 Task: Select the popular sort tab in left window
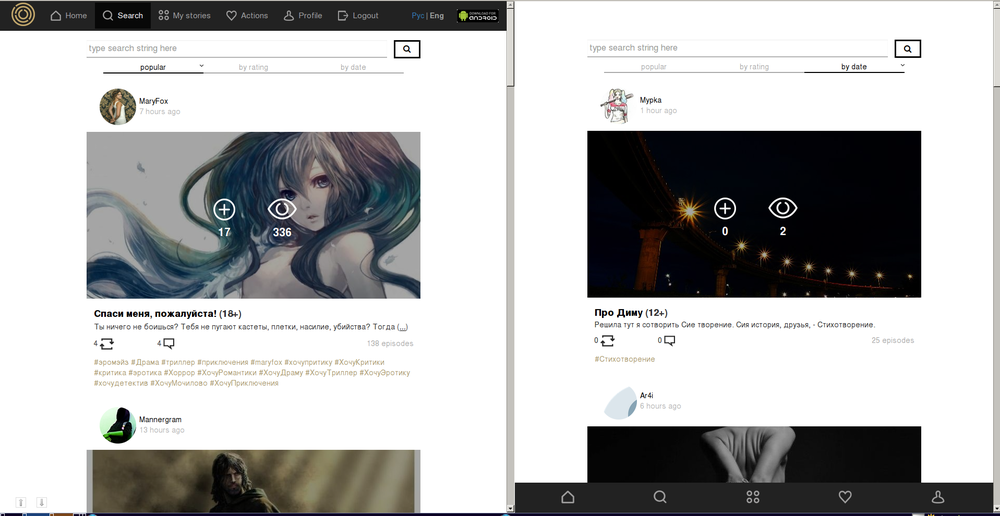point(153,67)
